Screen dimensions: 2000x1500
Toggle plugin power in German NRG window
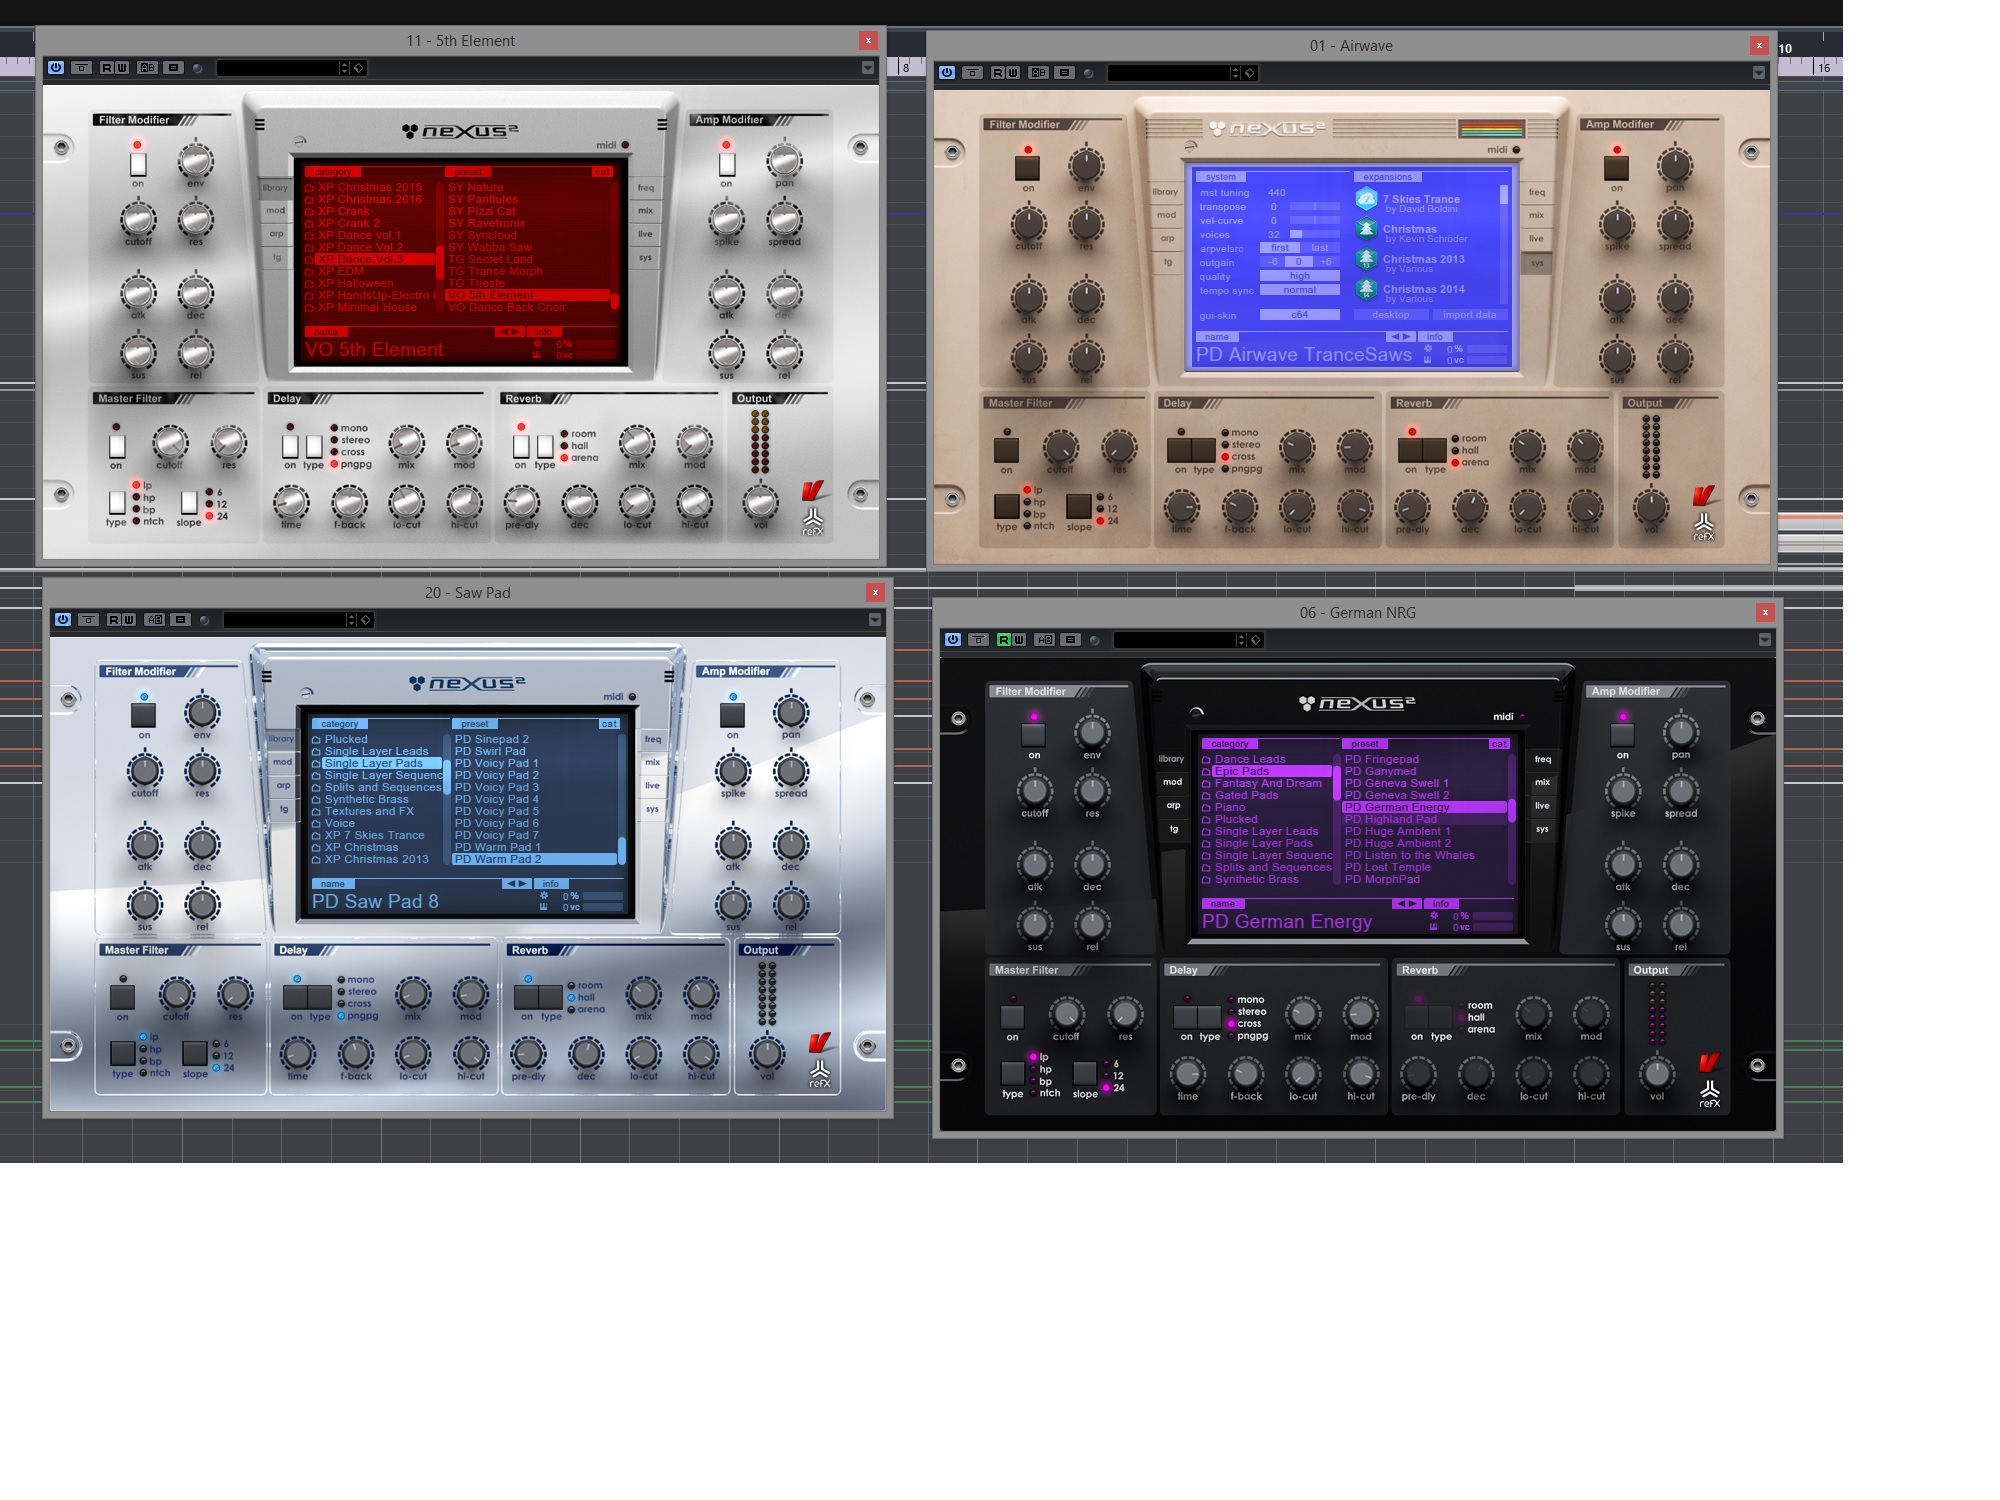point(953,640)
